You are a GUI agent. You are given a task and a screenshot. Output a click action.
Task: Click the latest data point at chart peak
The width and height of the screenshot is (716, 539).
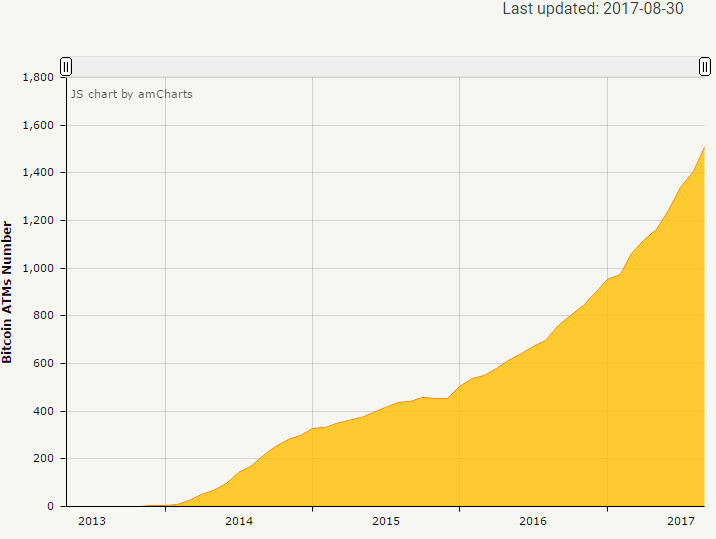(x=704, y=148)
